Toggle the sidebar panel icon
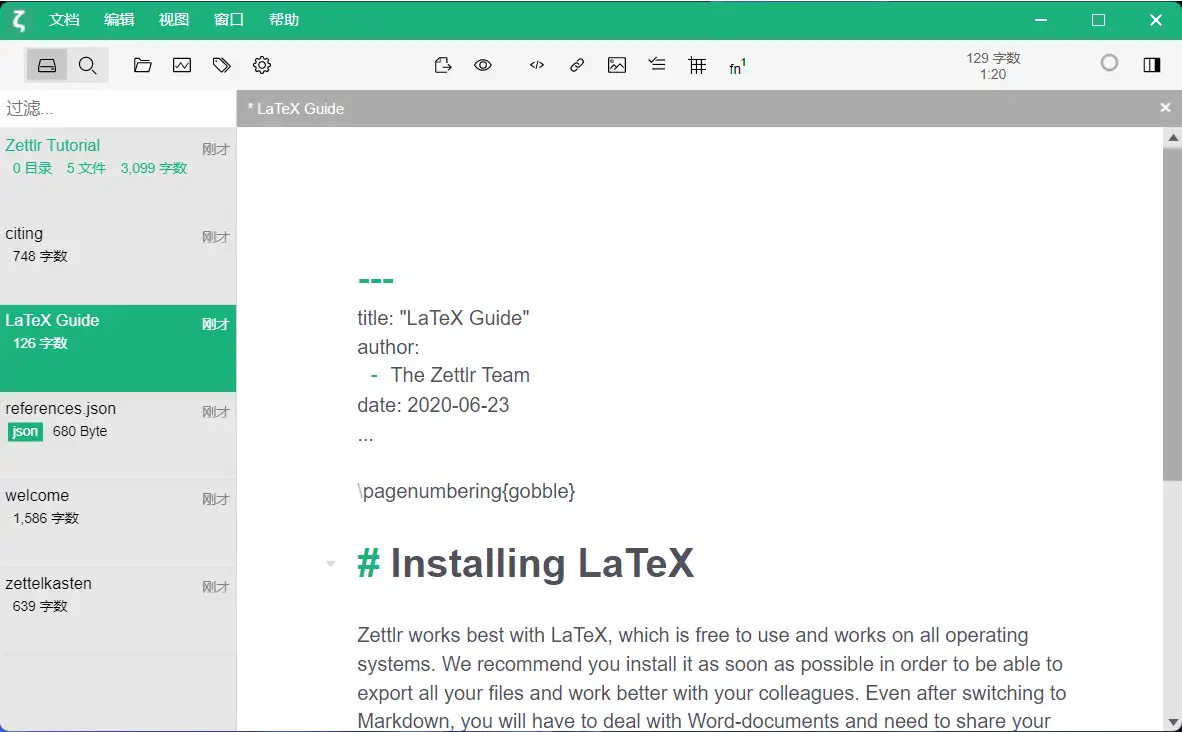 [x=1151, y=65]
